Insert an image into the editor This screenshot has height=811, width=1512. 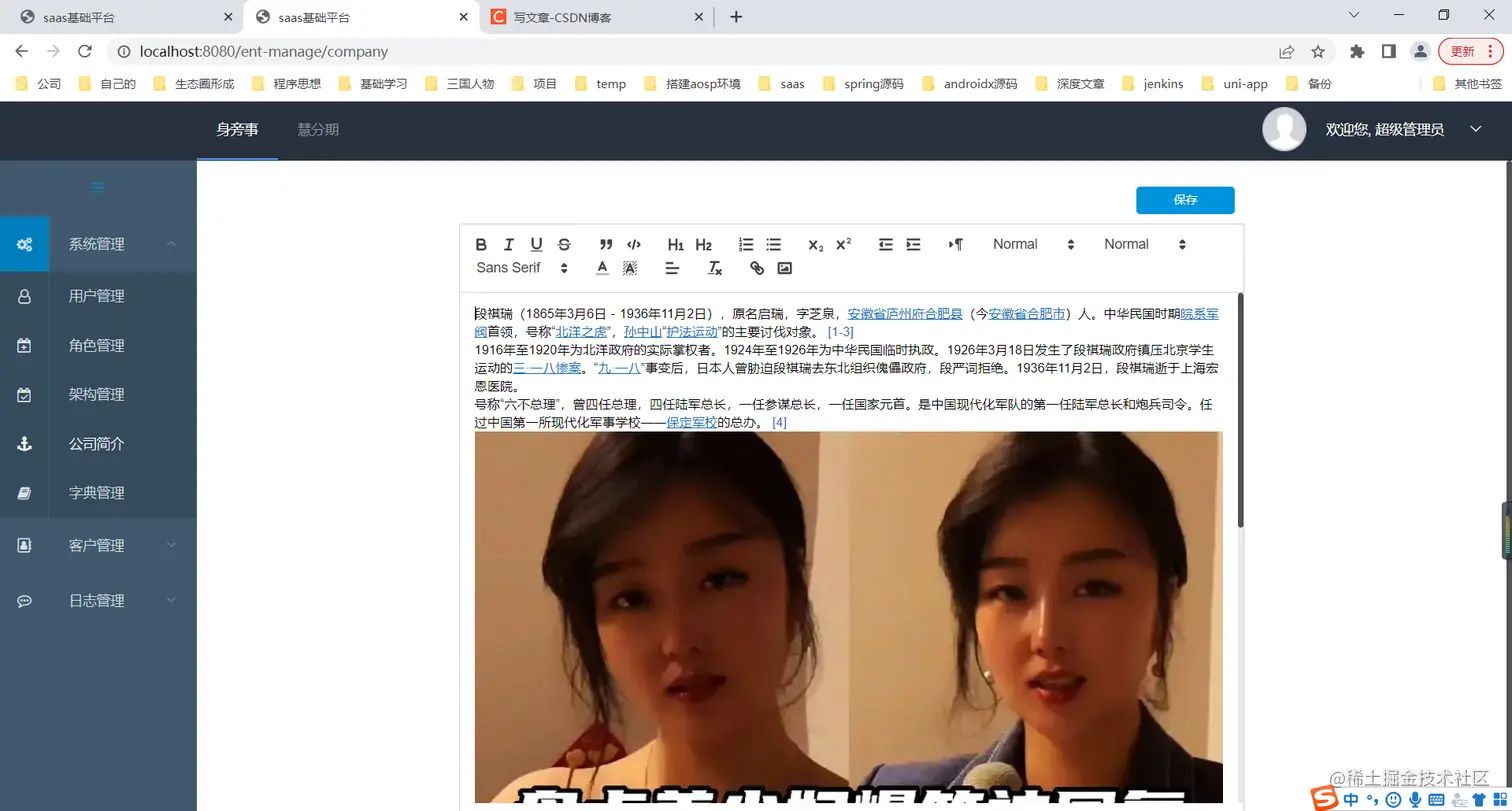coord(785,268)
